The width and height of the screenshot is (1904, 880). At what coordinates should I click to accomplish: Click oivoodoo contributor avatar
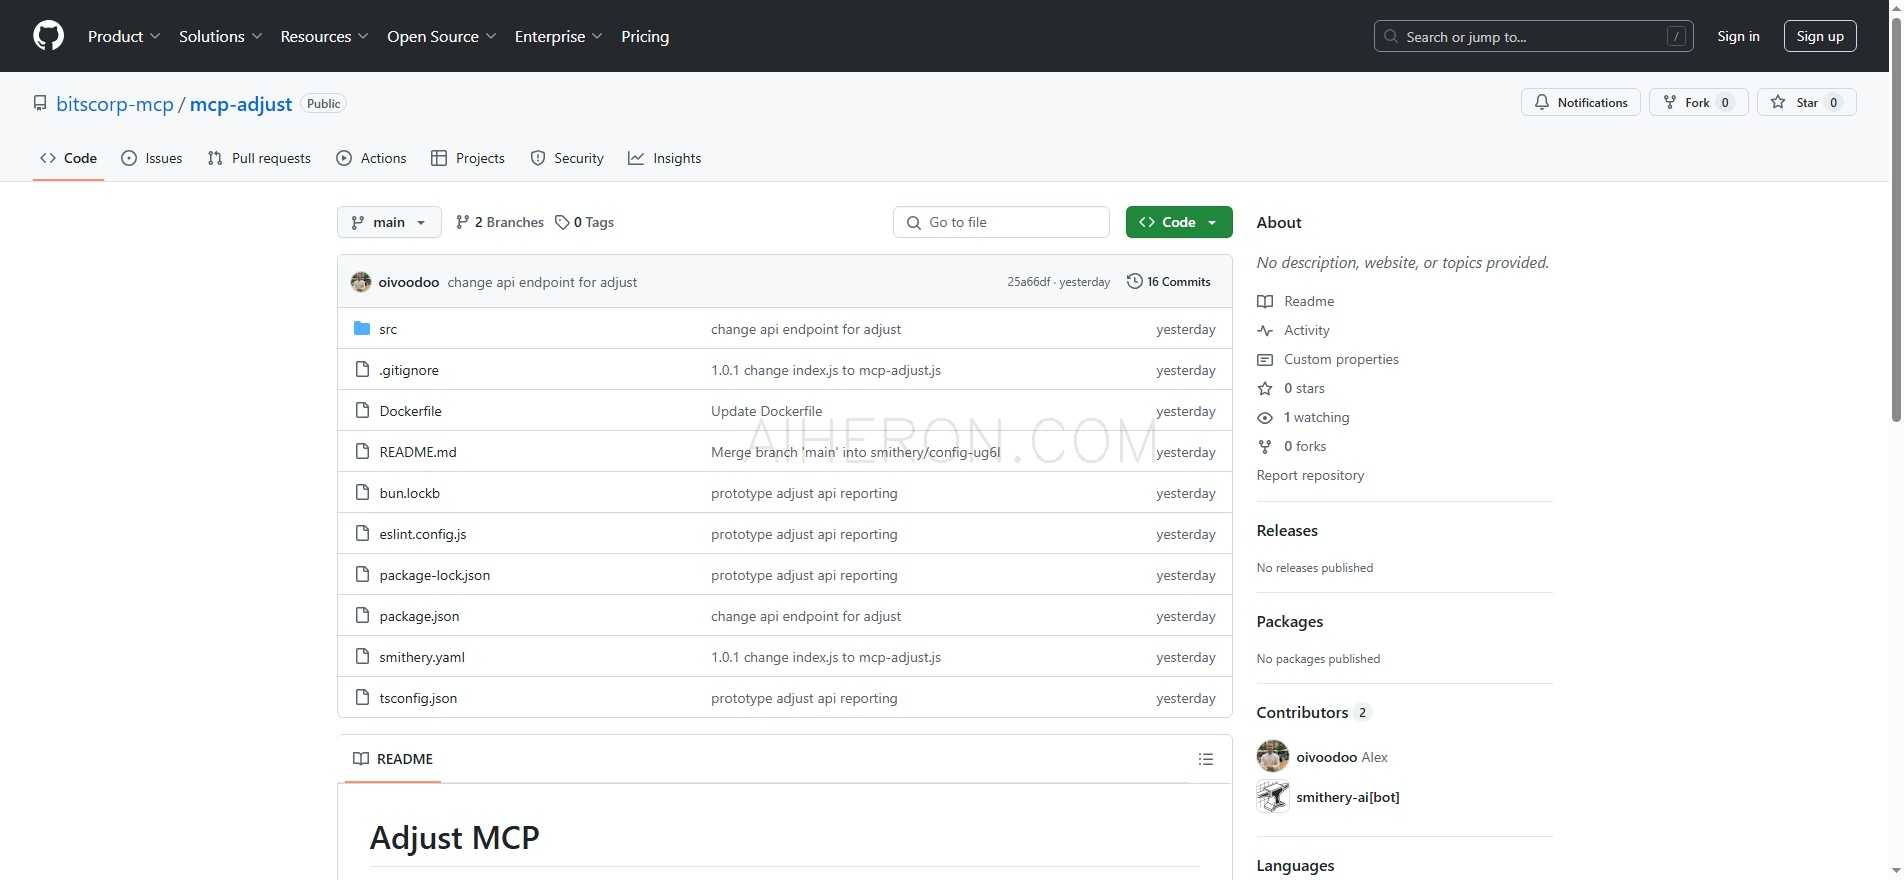coord(1273,756)
